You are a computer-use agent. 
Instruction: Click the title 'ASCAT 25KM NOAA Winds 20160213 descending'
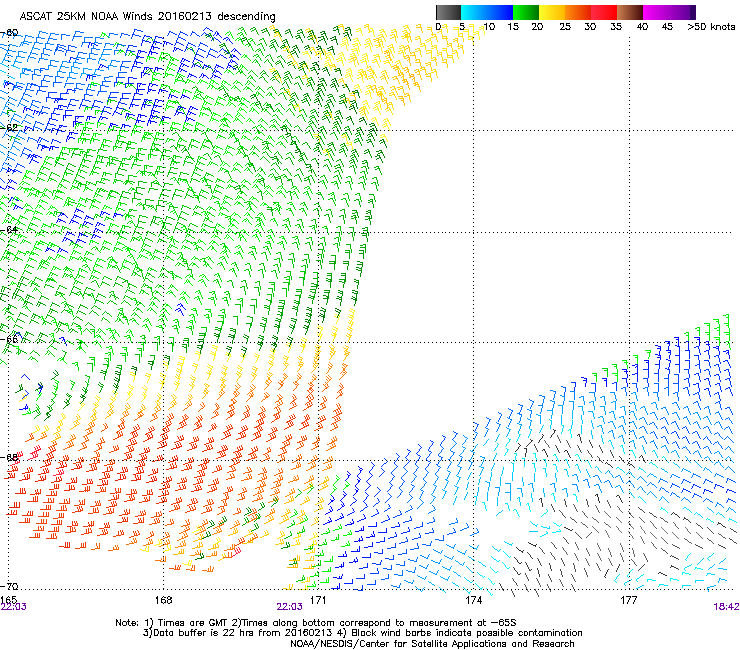tap(148, 17)
